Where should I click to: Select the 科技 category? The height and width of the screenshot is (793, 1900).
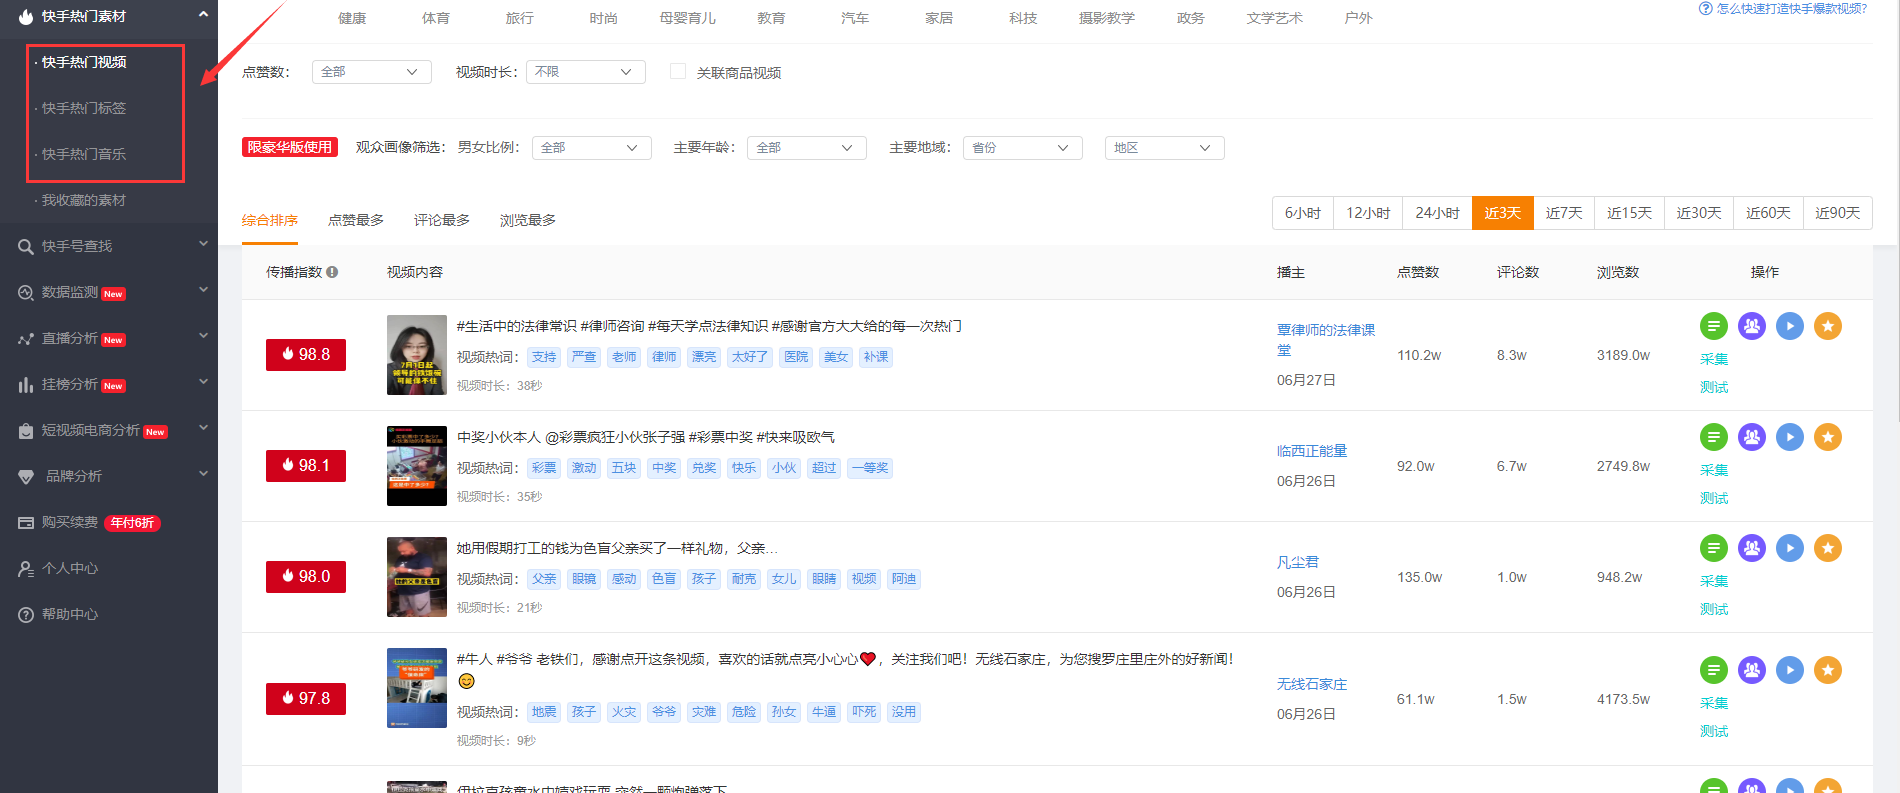coord(1023,18)
